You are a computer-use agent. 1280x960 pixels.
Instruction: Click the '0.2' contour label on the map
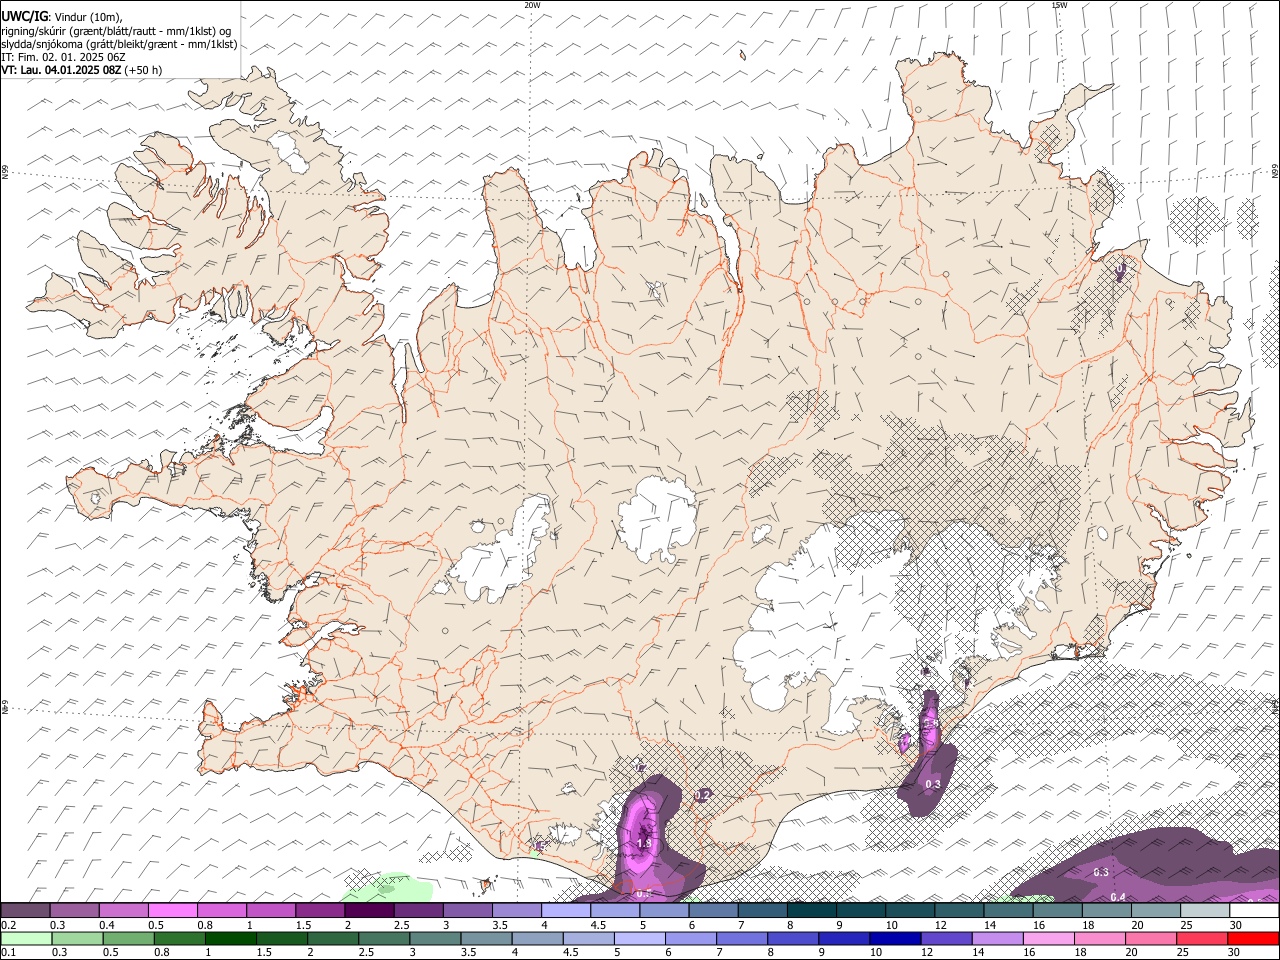tap(703, 795)
